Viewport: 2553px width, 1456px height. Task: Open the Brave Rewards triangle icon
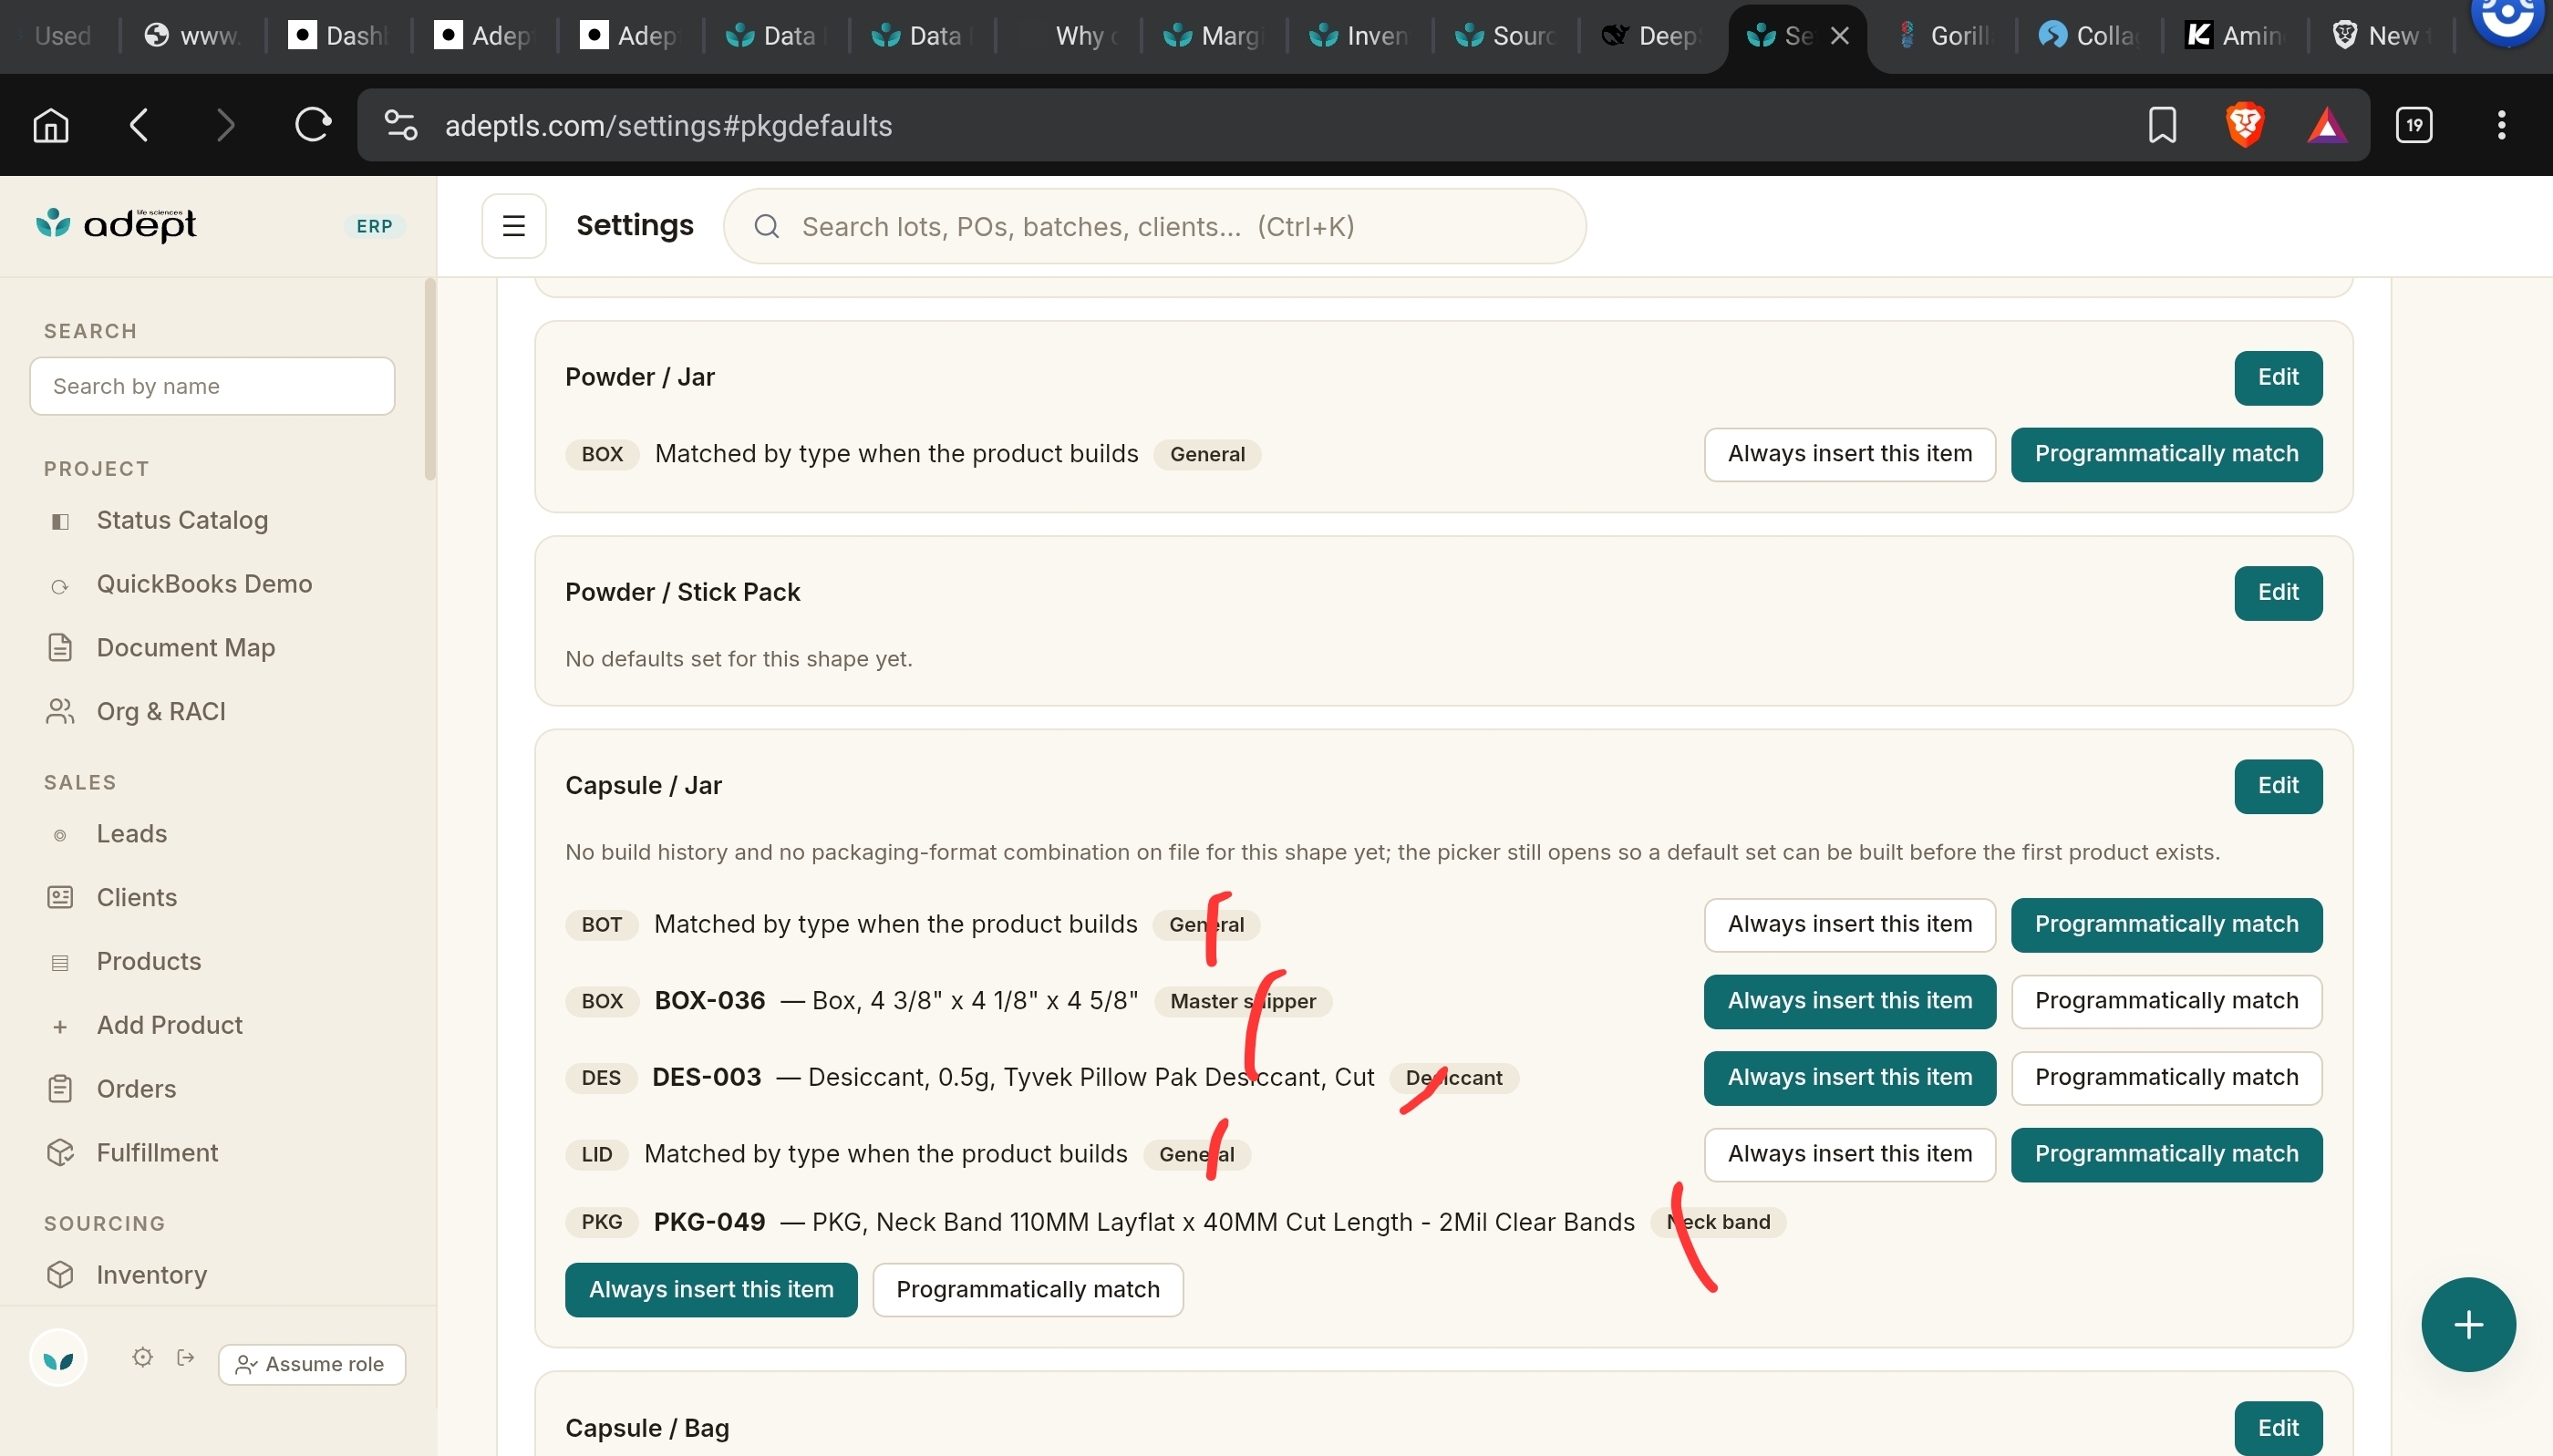point(2327,125)
